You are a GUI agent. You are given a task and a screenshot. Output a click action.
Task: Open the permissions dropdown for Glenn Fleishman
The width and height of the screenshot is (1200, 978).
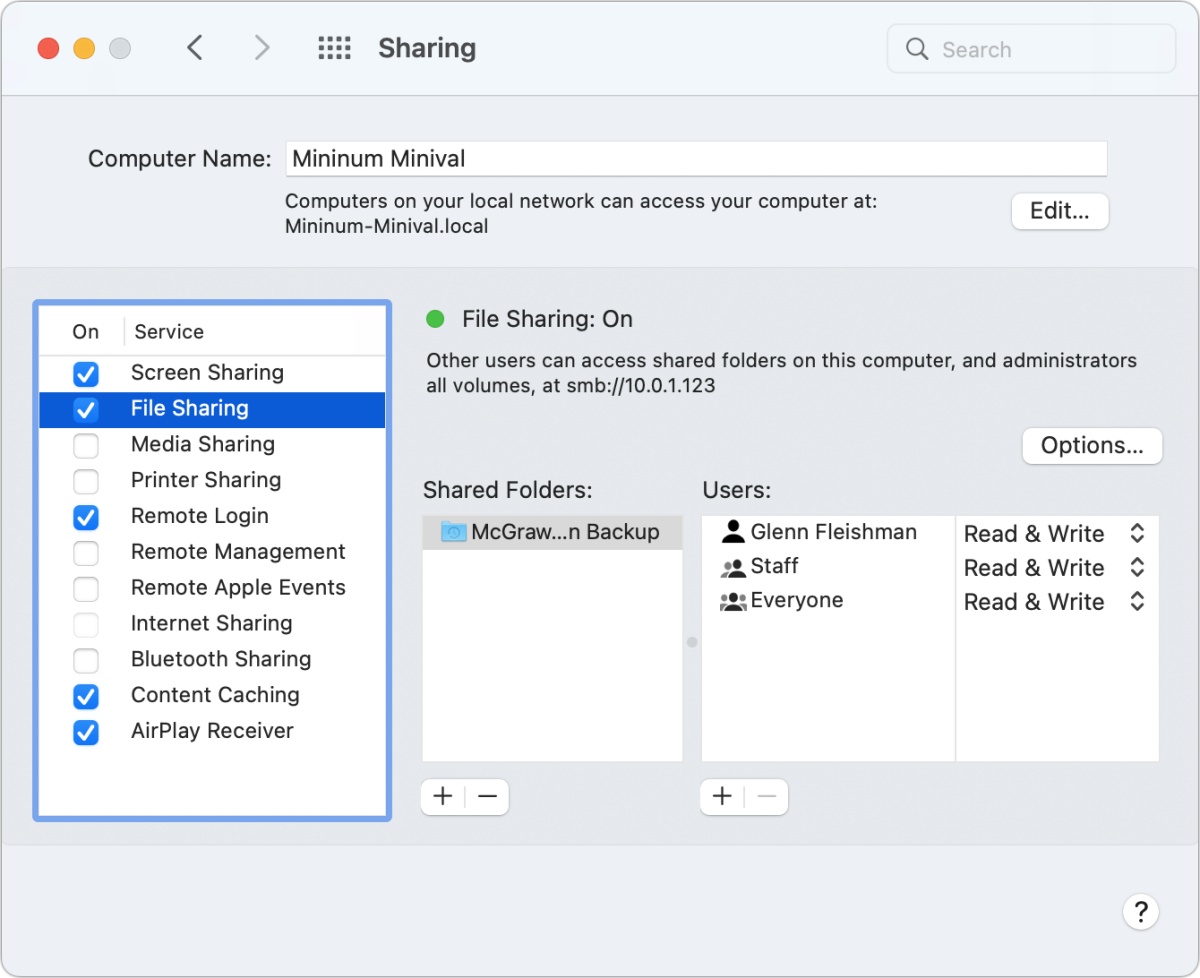click(1136, 533)
